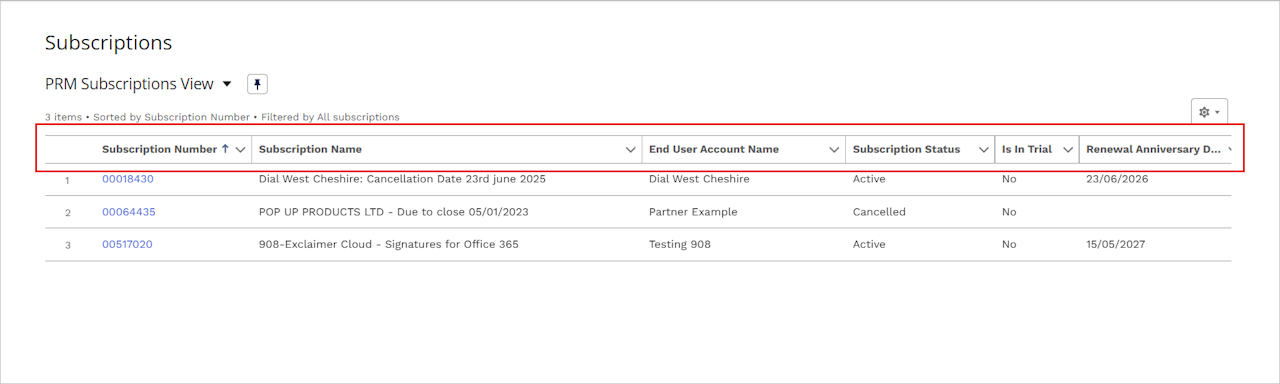Open subscription 00517020
Image resolution: width=1280 pixels, height=384 pixels.
(x=127, y=244)
